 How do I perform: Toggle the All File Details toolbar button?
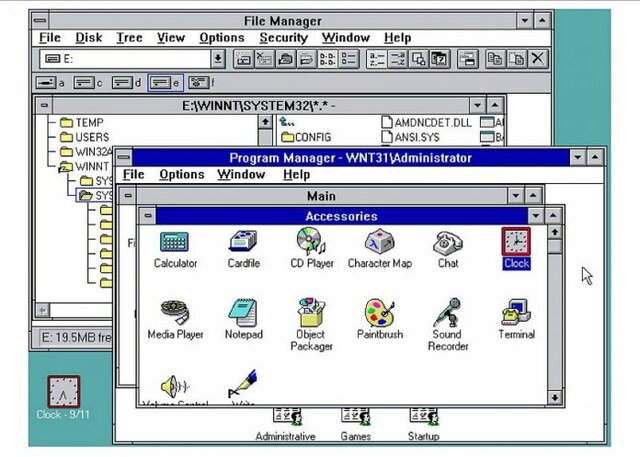(349, 59)
